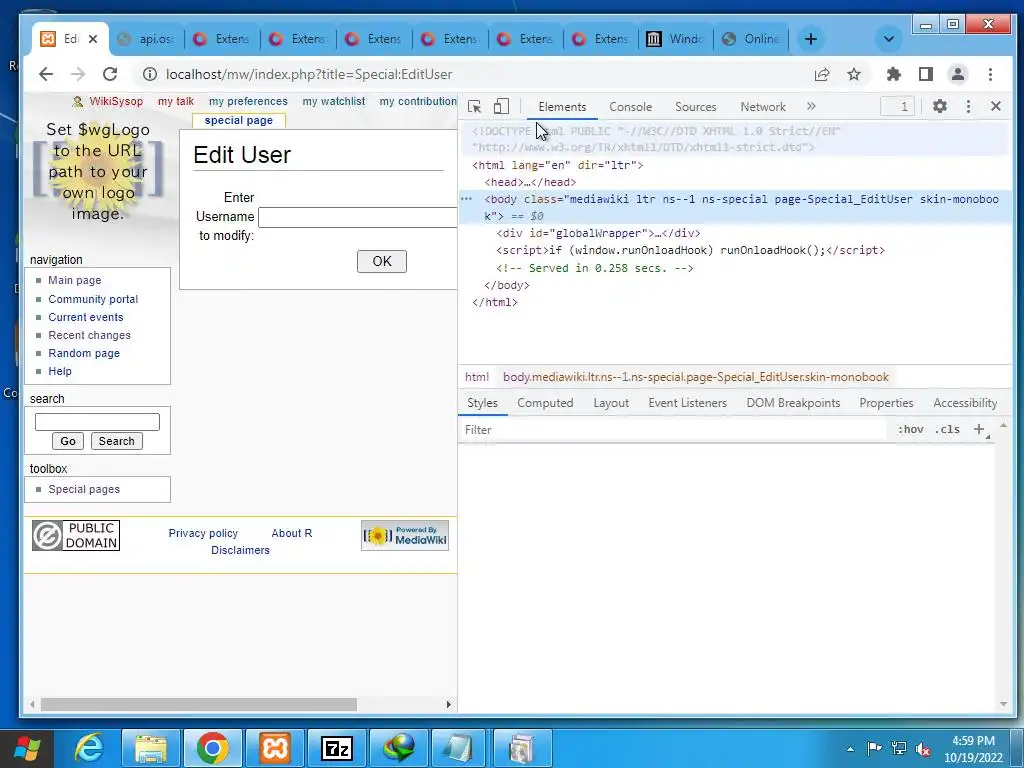This screenshot has height=768, width=1024.
Task: Toggle the .cls class editor
Action: pos(948,429)
